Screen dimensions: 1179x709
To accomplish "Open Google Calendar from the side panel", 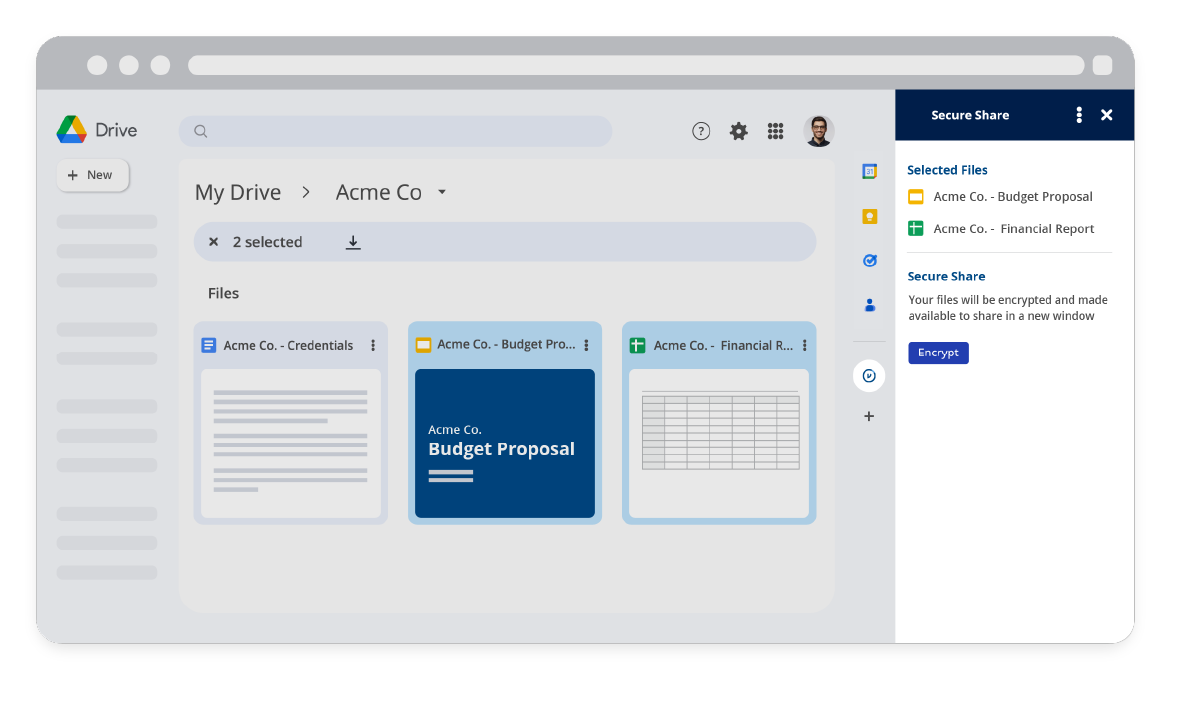I will click(x=869, y=172).
